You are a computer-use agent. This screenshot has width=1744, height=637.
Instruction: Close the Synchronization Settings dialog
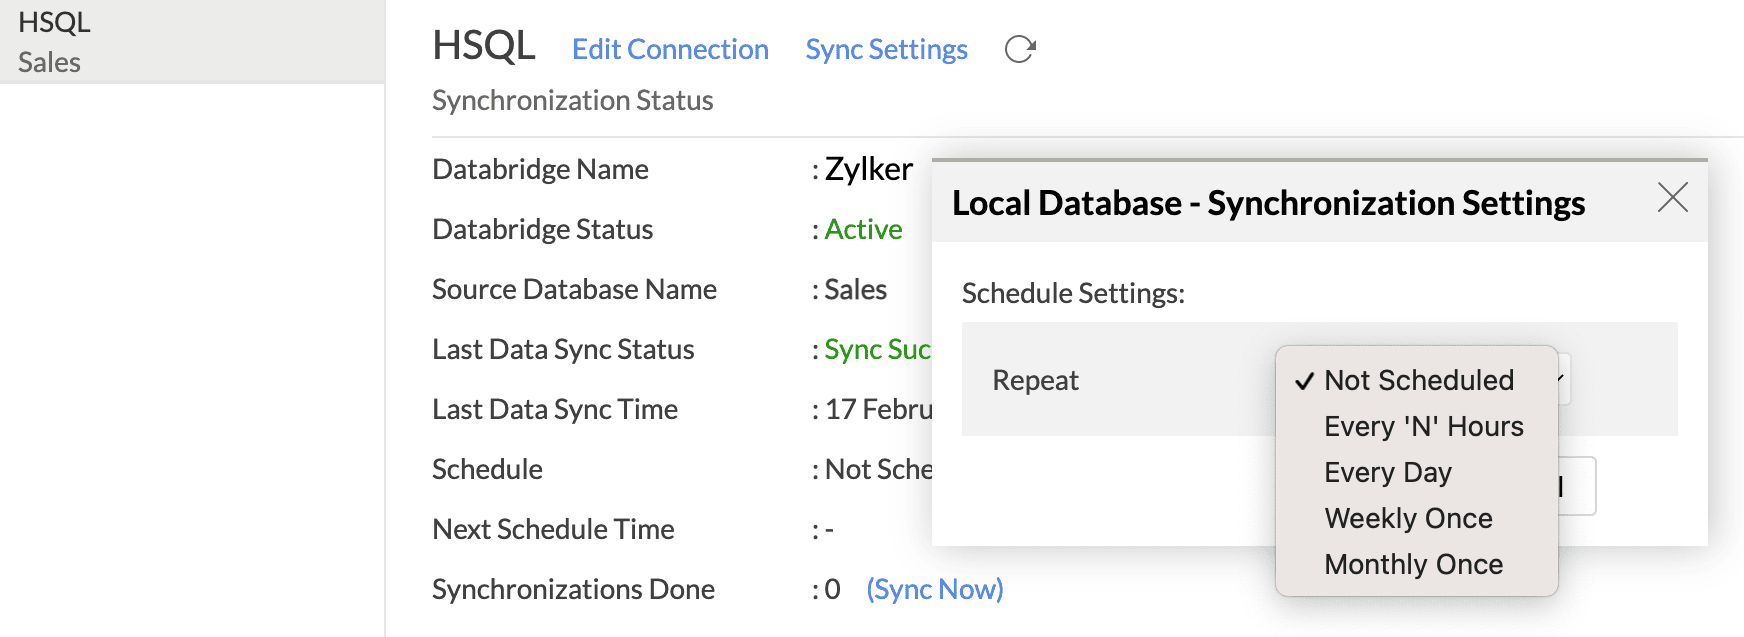tap(1672, 197)
